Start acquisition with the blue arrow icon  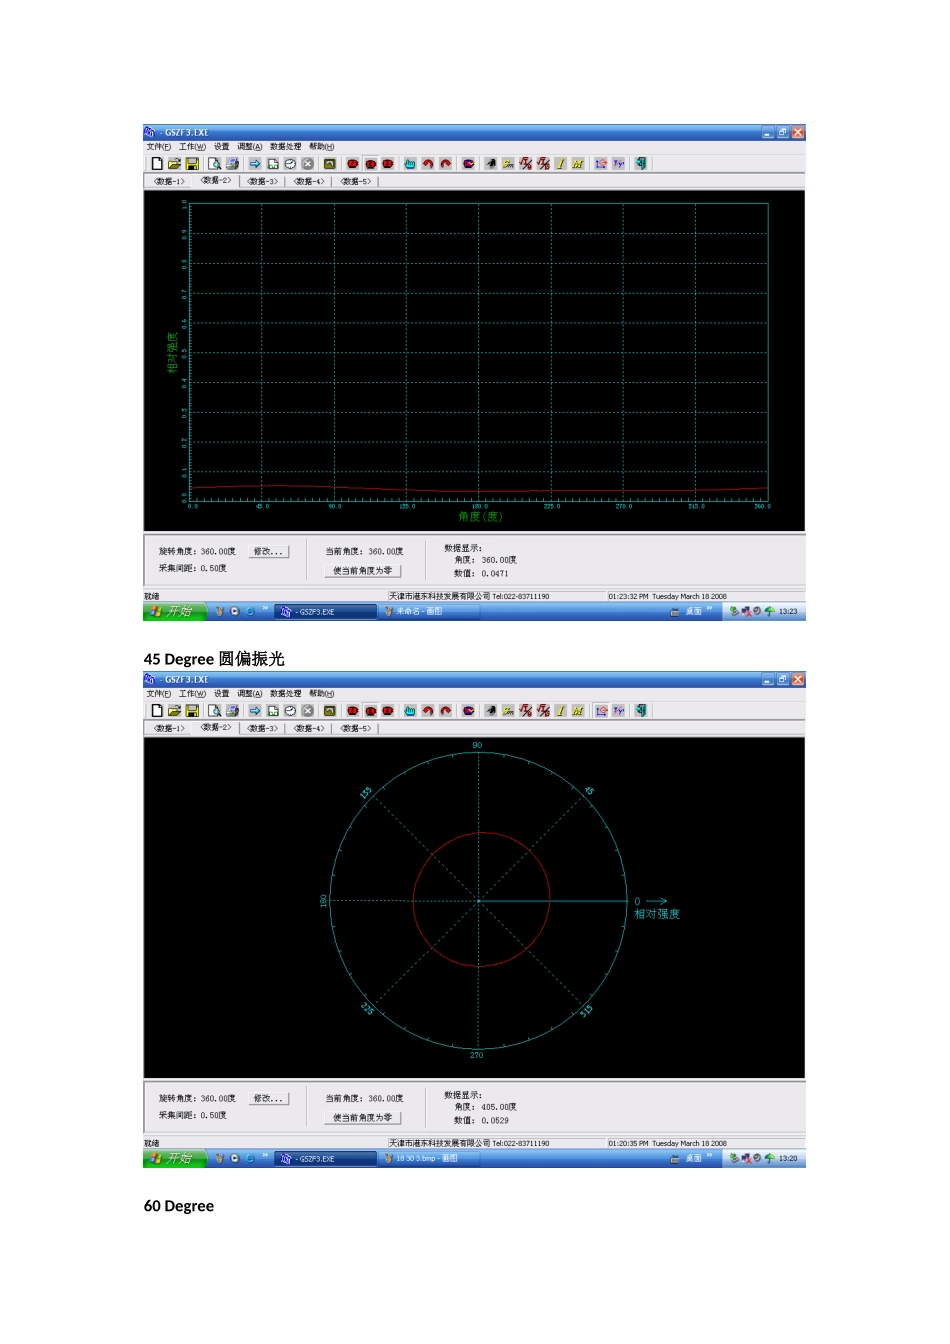pyautogui.click(x=255, y=163)
